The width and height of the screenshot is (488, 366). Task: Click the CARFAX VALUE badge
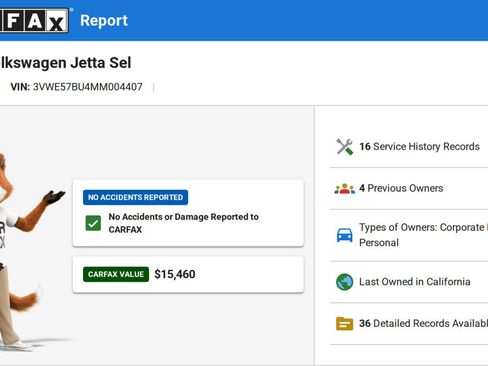pos(116,274)
